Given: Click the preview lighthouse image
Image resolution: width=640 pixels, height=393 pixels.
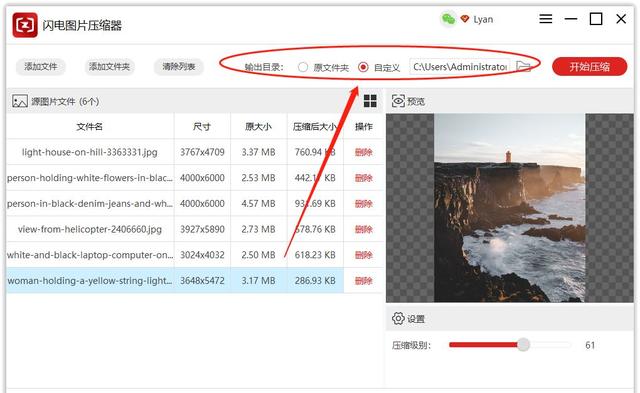Looking at the screenshot, I should click(509, 208).
